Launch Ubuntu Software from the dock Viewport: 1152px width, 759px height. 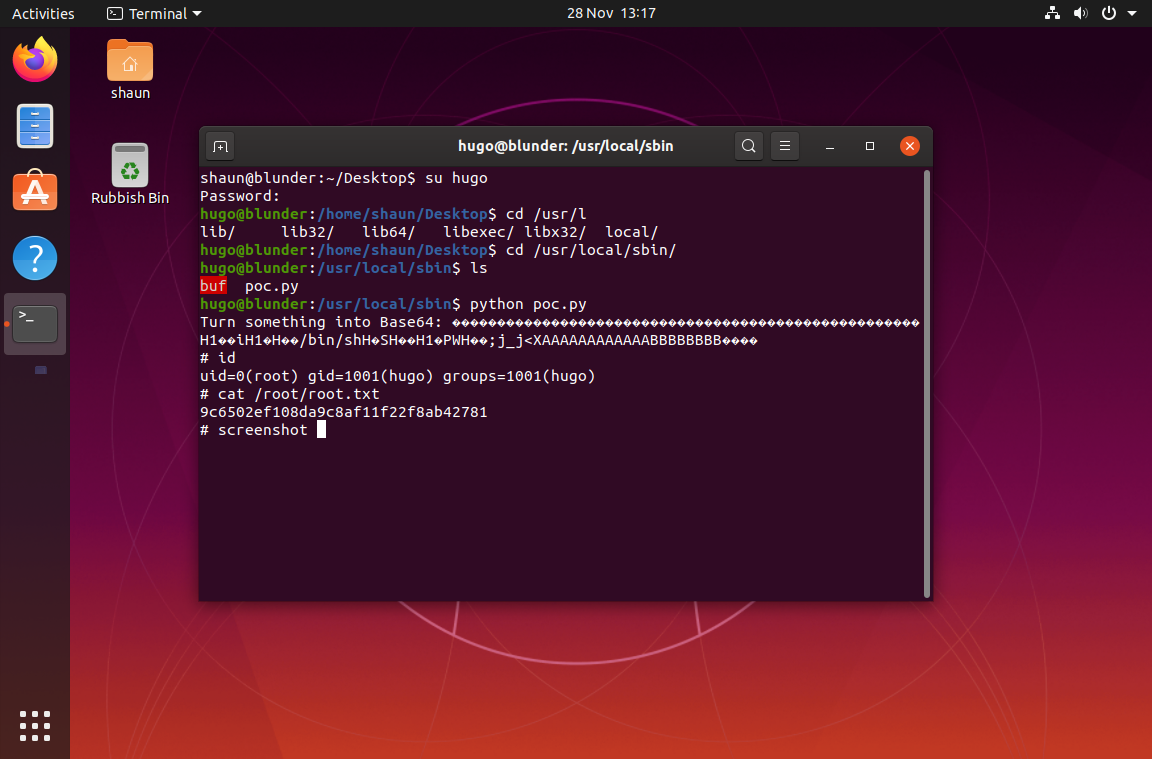[35, 191]
